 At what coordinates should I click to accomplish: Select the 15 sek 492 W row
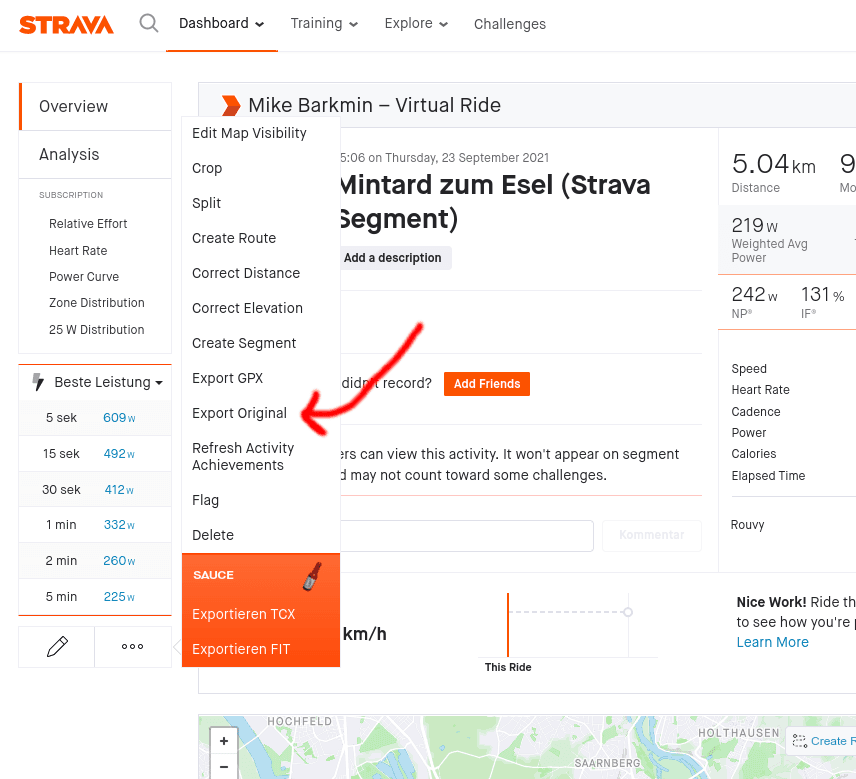(95, 454)
